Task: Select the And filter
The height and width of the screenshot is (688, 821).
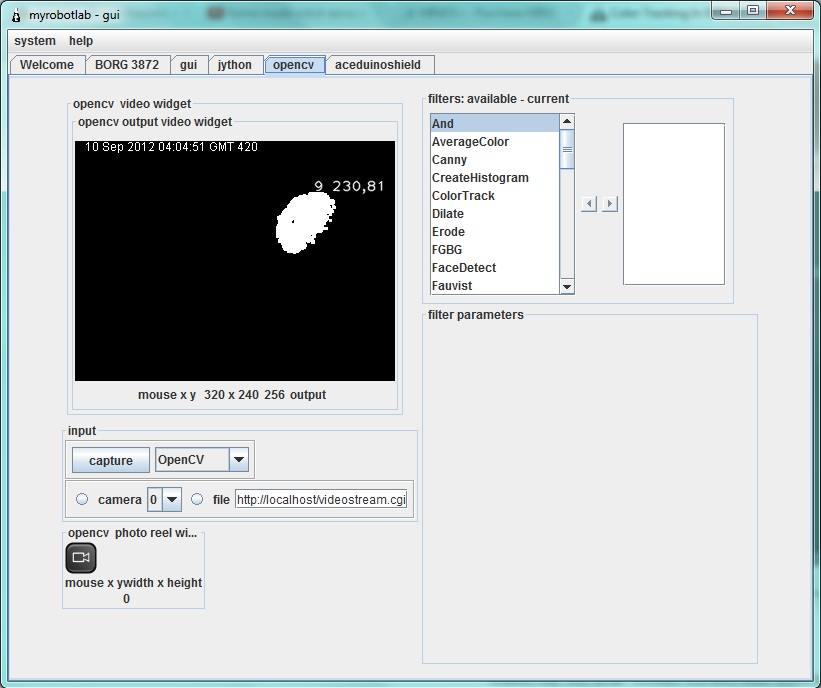Action: (x=495, y=124)
